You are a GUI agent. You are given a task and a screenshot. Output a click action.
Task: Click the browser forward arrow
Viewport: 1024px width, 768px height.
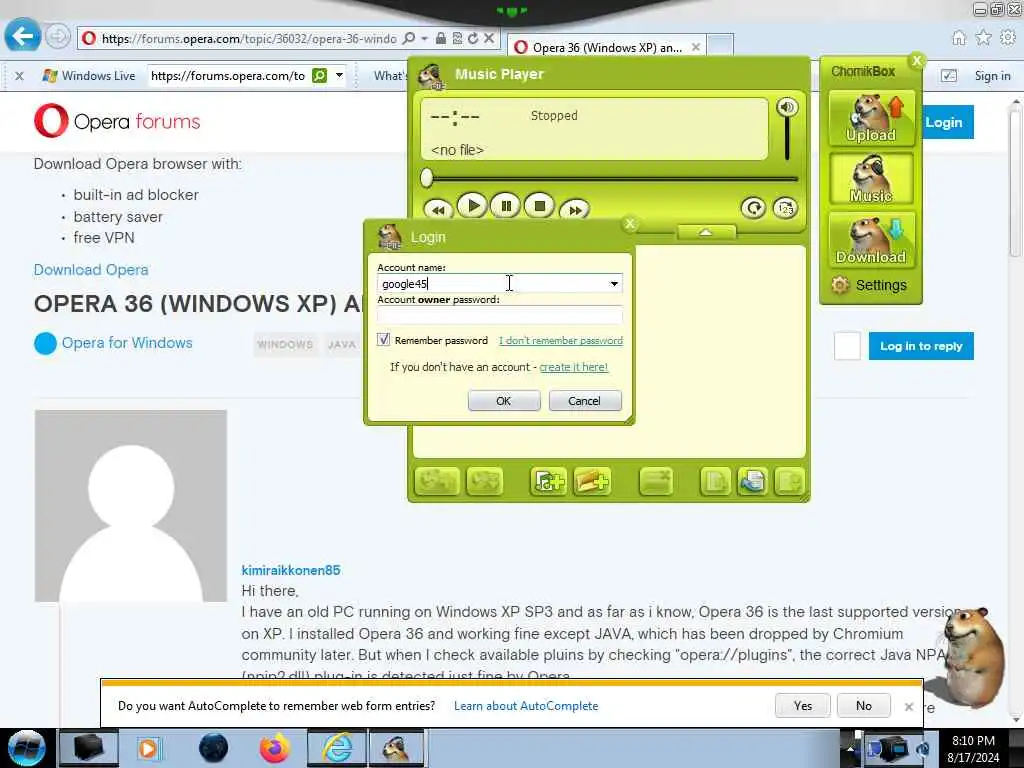tap(57, 36)
